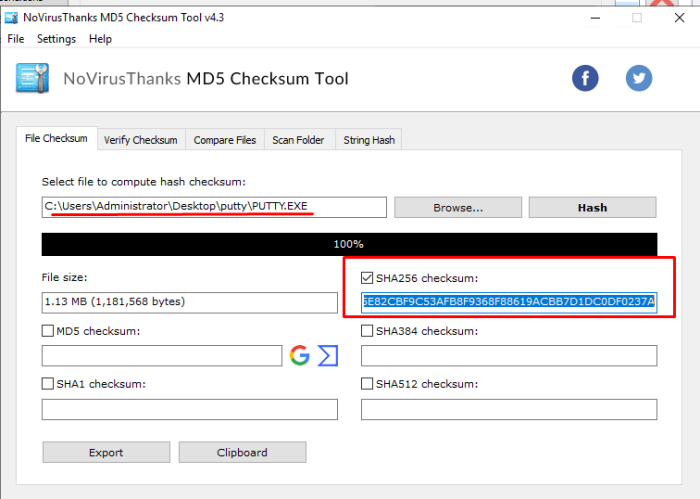
Task: Click the Browse... button
Action: pos(458,207)
